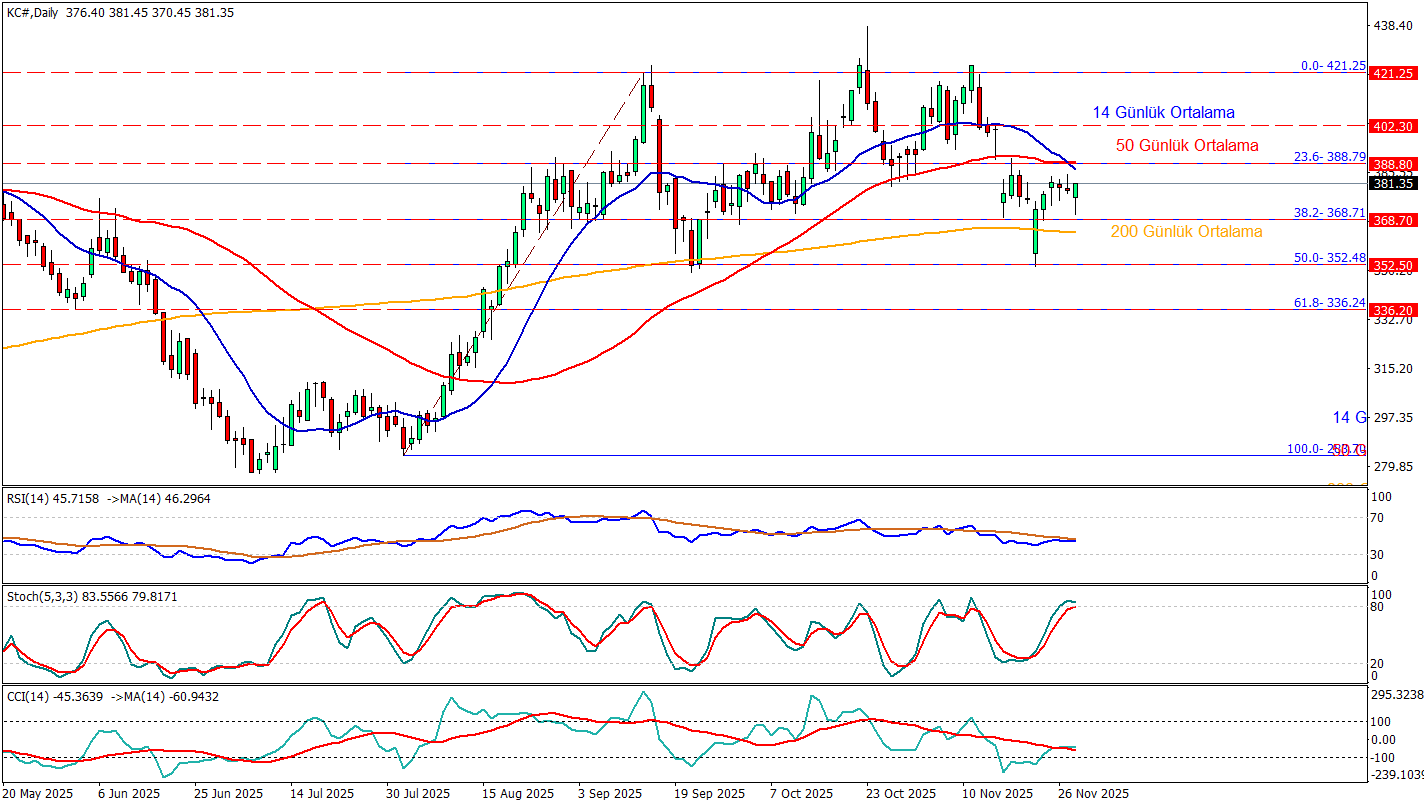Select the red 421.25 price tag on axis
Screen dimensions: 1424x806
coord(1394,73)
